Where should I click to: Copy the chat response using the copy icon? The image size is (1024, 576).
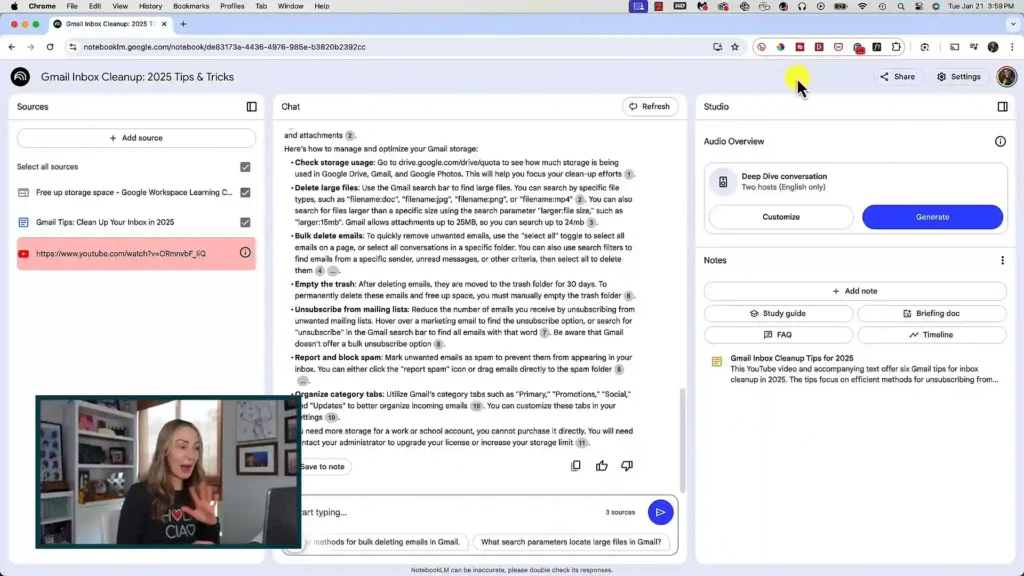[x=576, y=466]
